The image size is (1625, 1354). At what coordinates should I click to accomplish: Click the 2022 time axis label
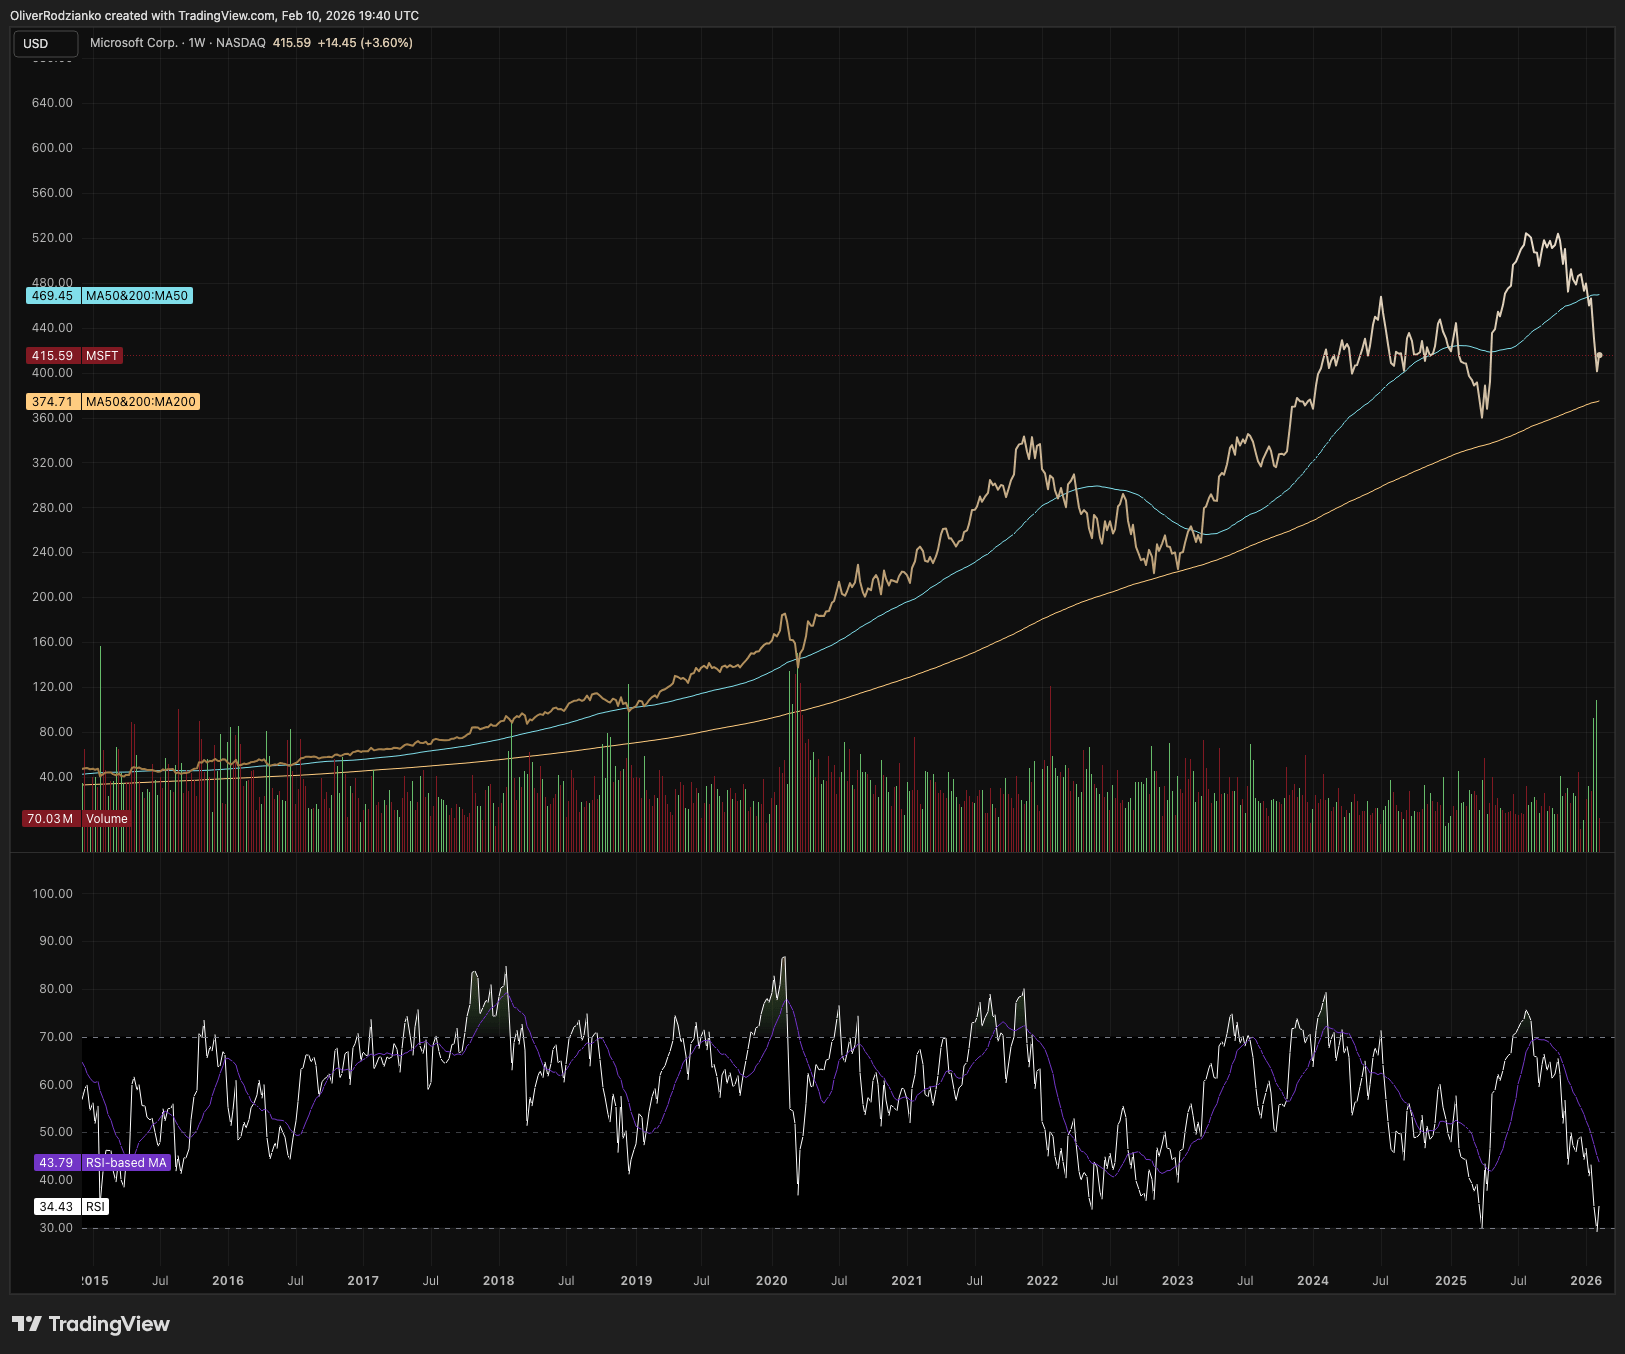1042,1281
